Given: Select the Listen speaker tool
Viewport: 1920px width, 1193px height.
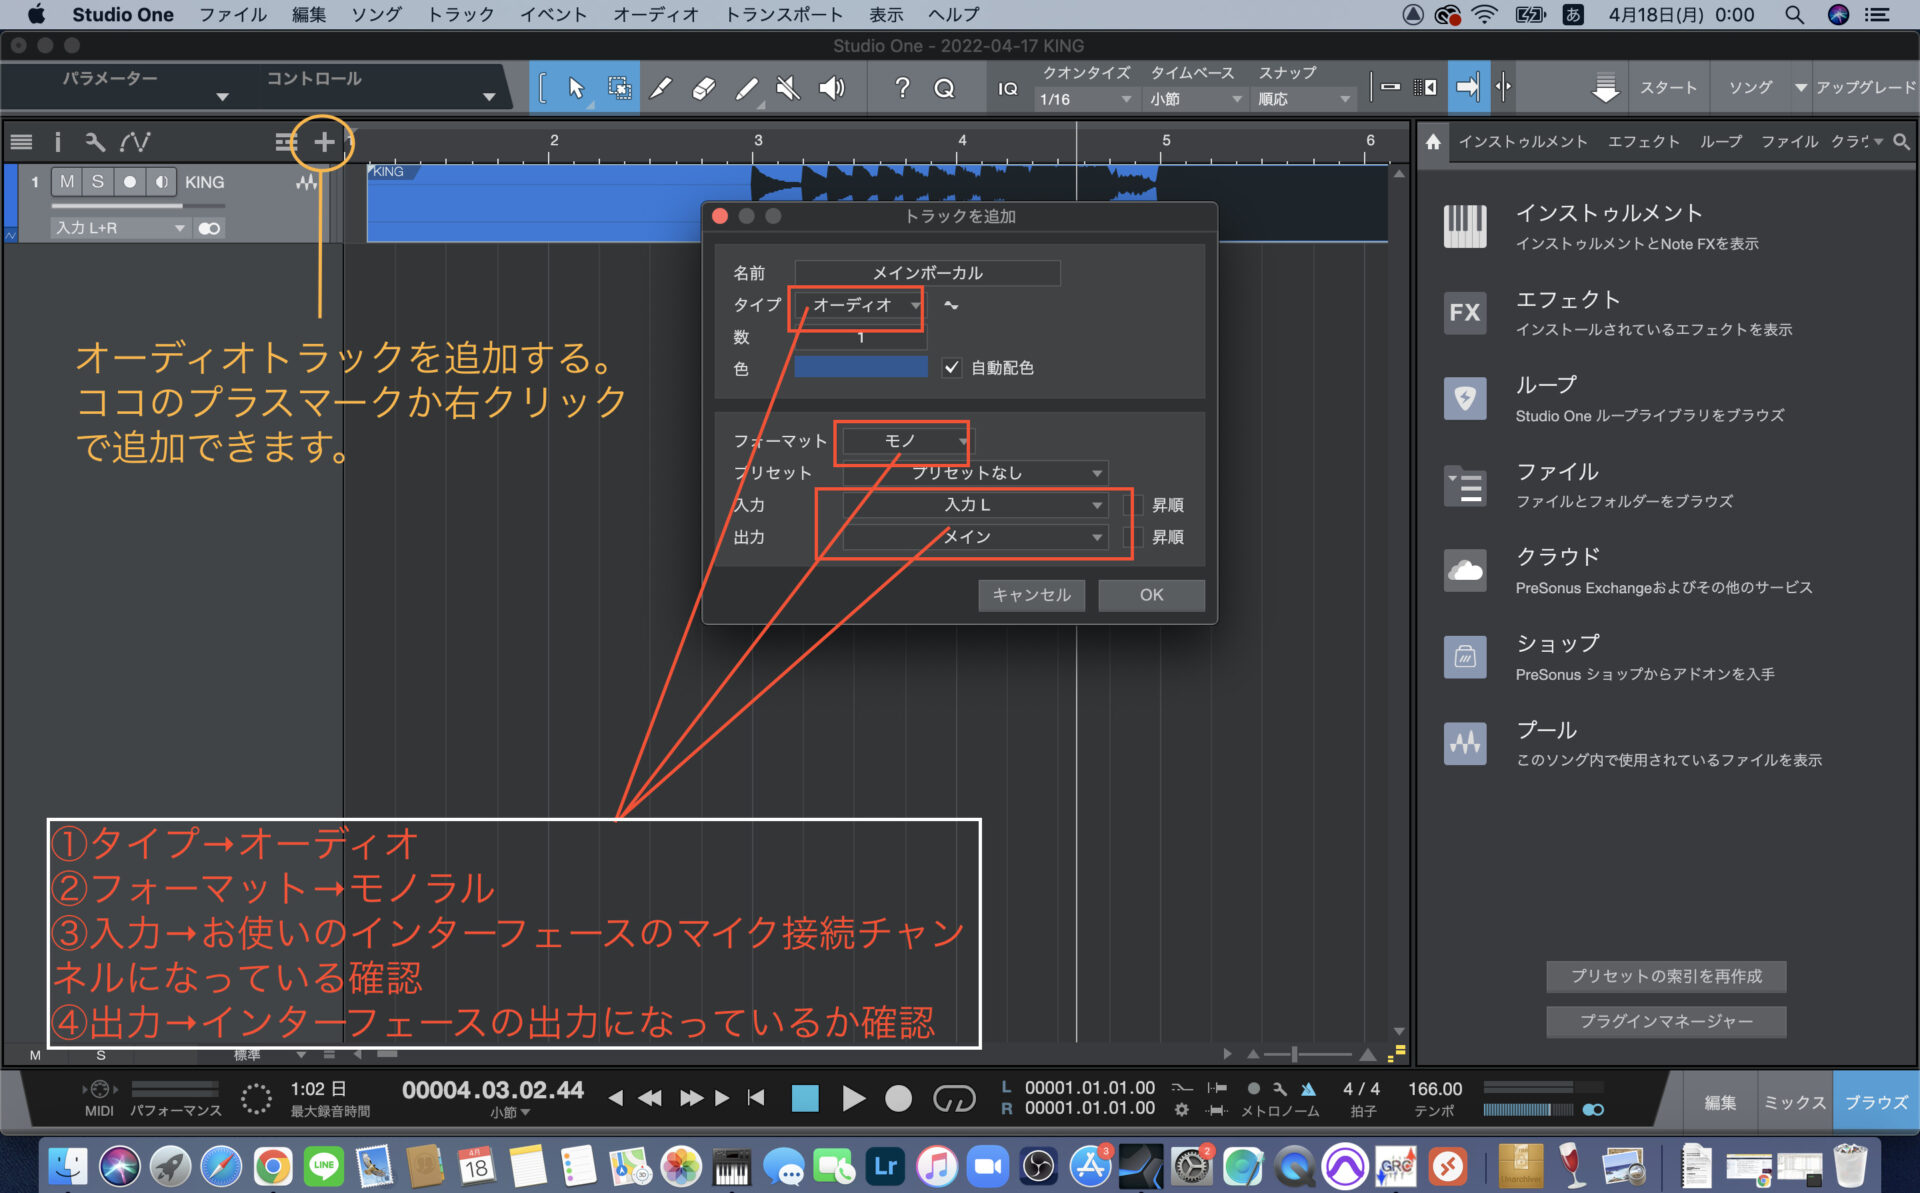Looking at the screenshot, I should [x=831, y=89].
